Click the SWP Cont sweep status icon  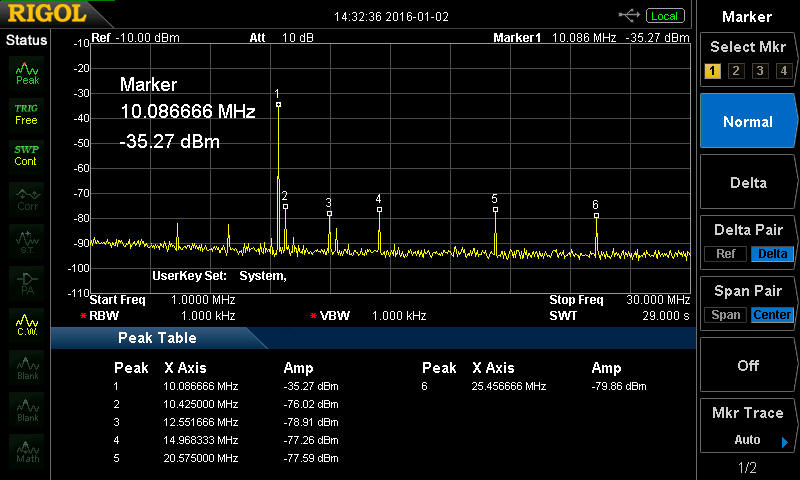coord(26,155)
